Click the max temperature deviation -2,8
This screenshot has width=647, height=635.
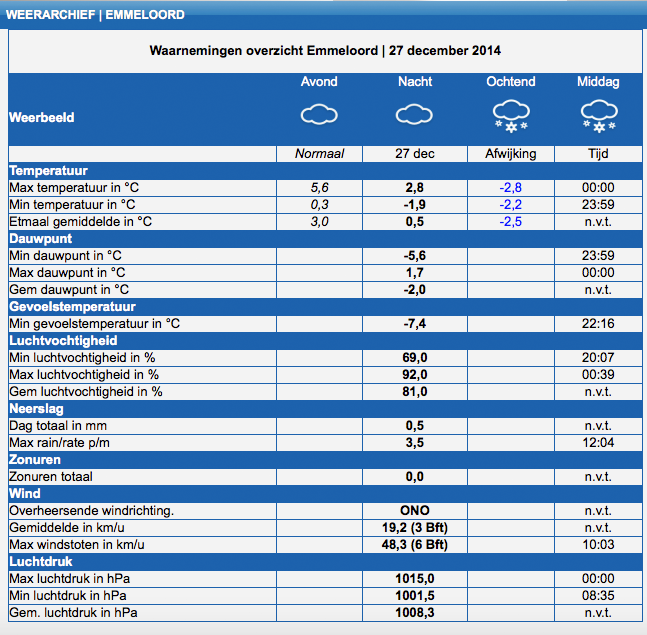[511, 188]
